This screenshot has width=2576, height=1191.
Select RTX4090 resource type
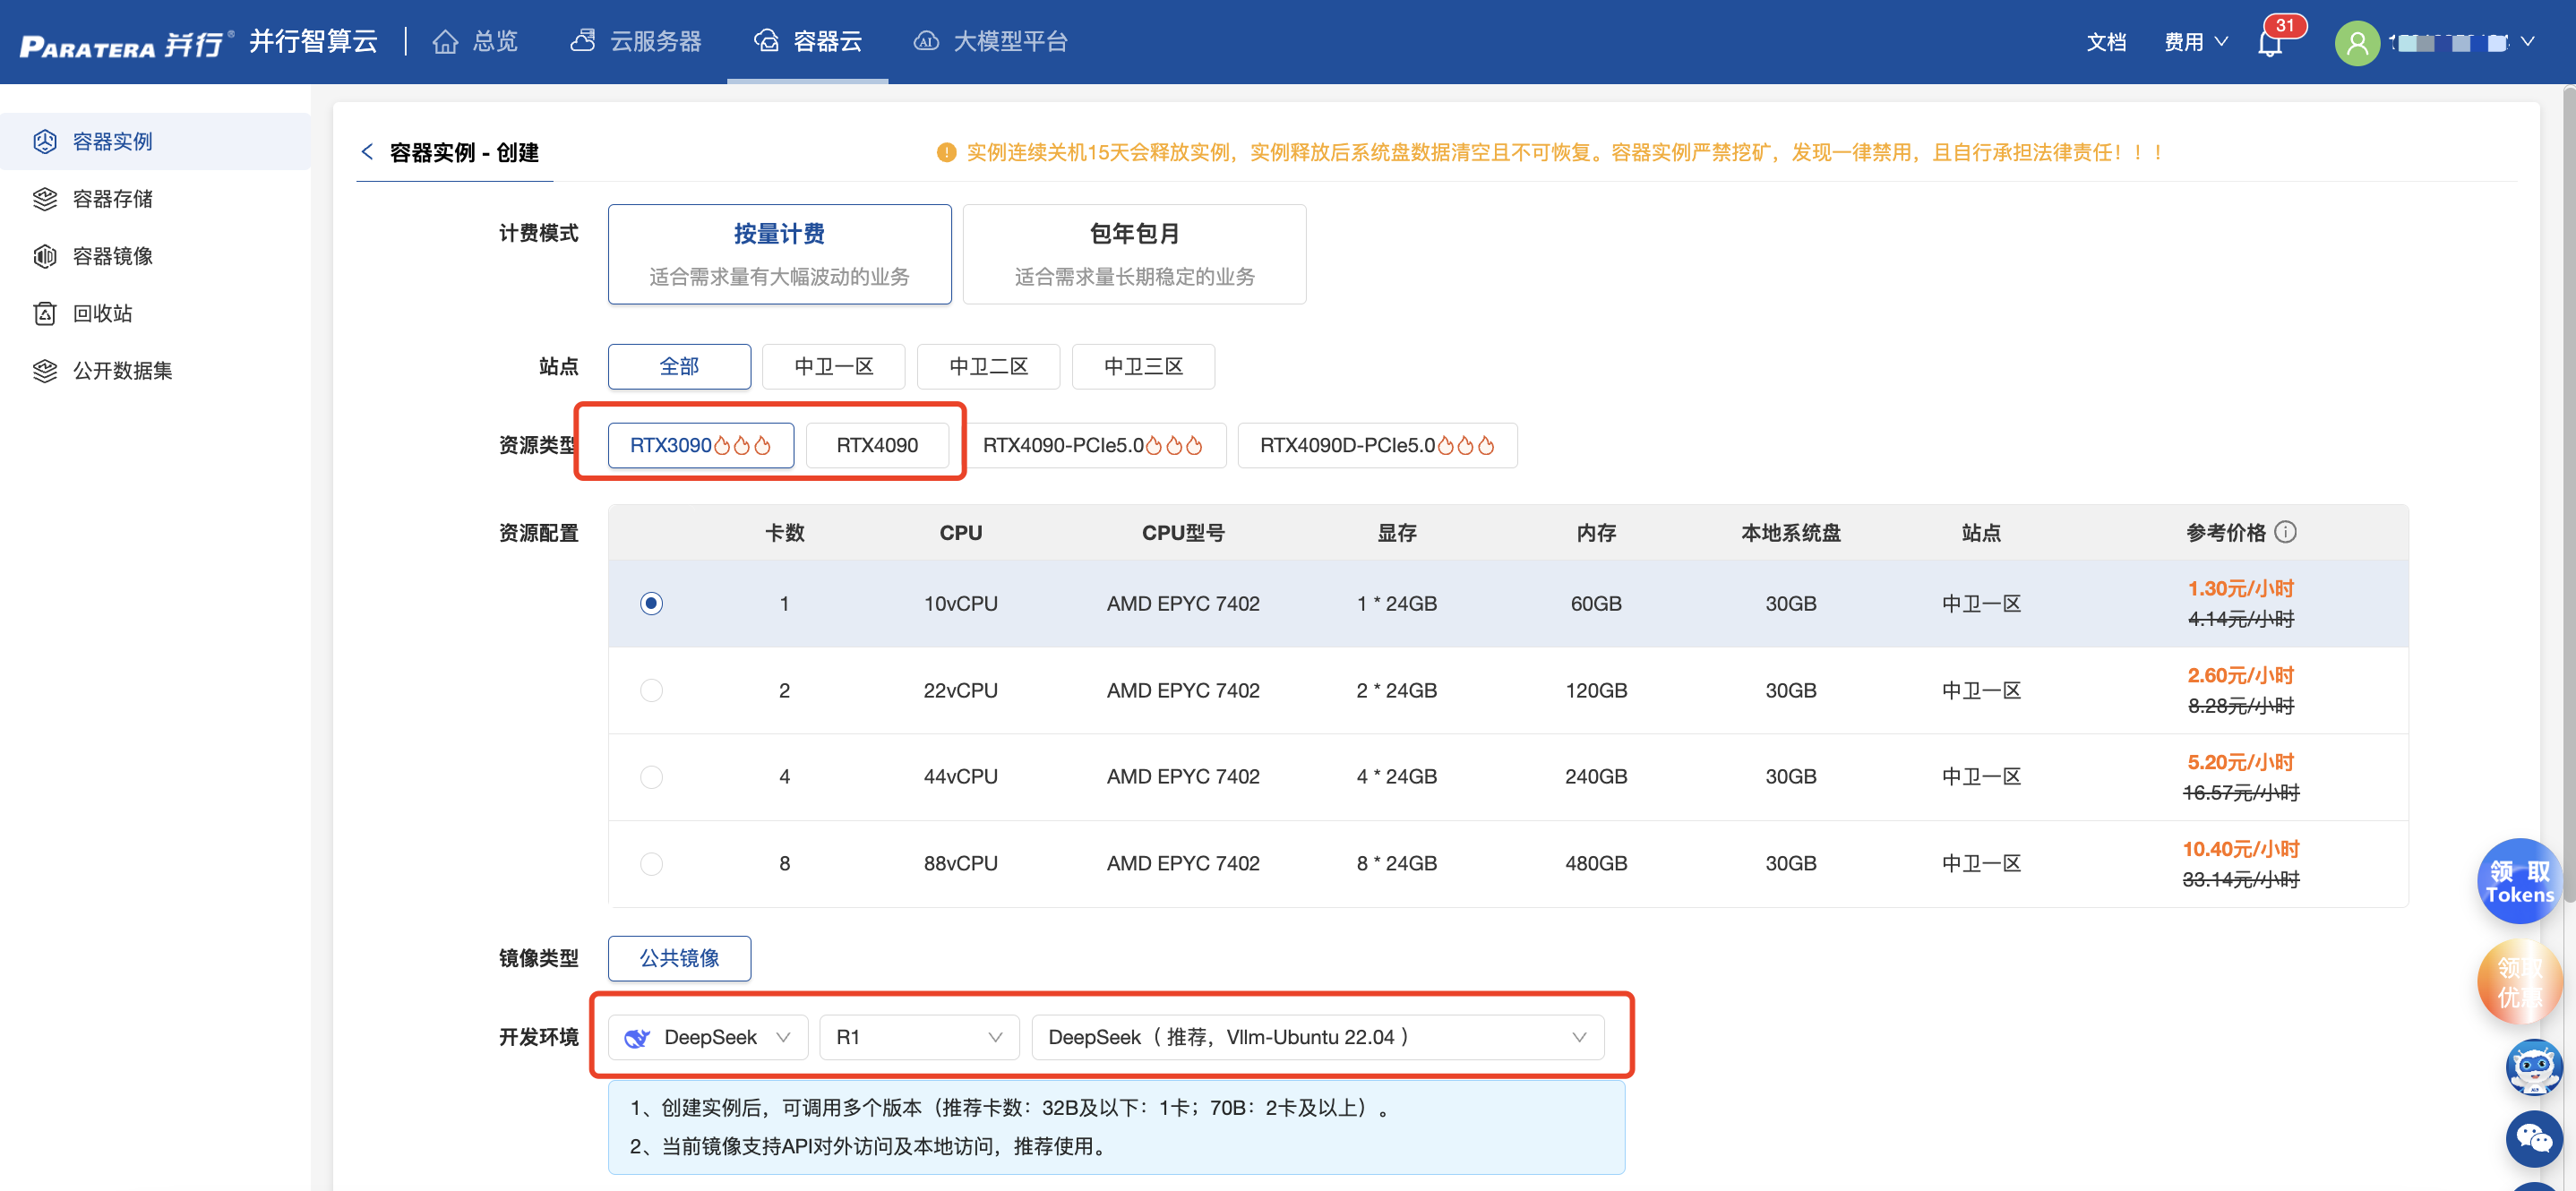(x=877, y=445)
